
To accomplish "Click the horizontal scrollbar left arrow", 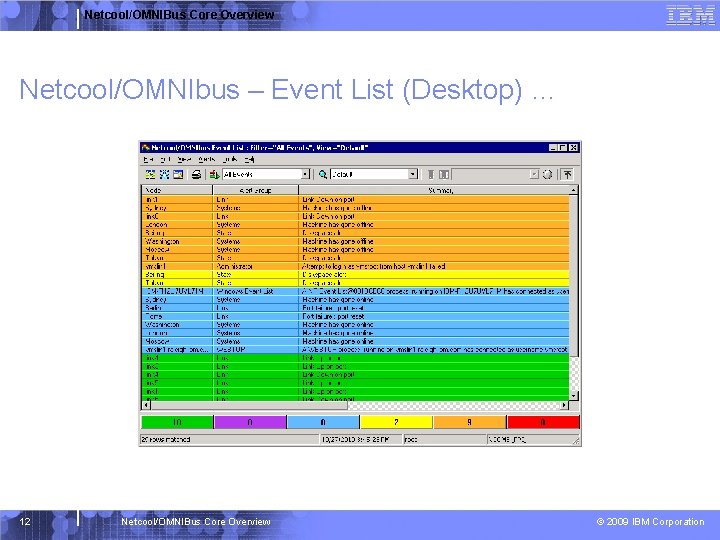I will [x=146, y=405].
